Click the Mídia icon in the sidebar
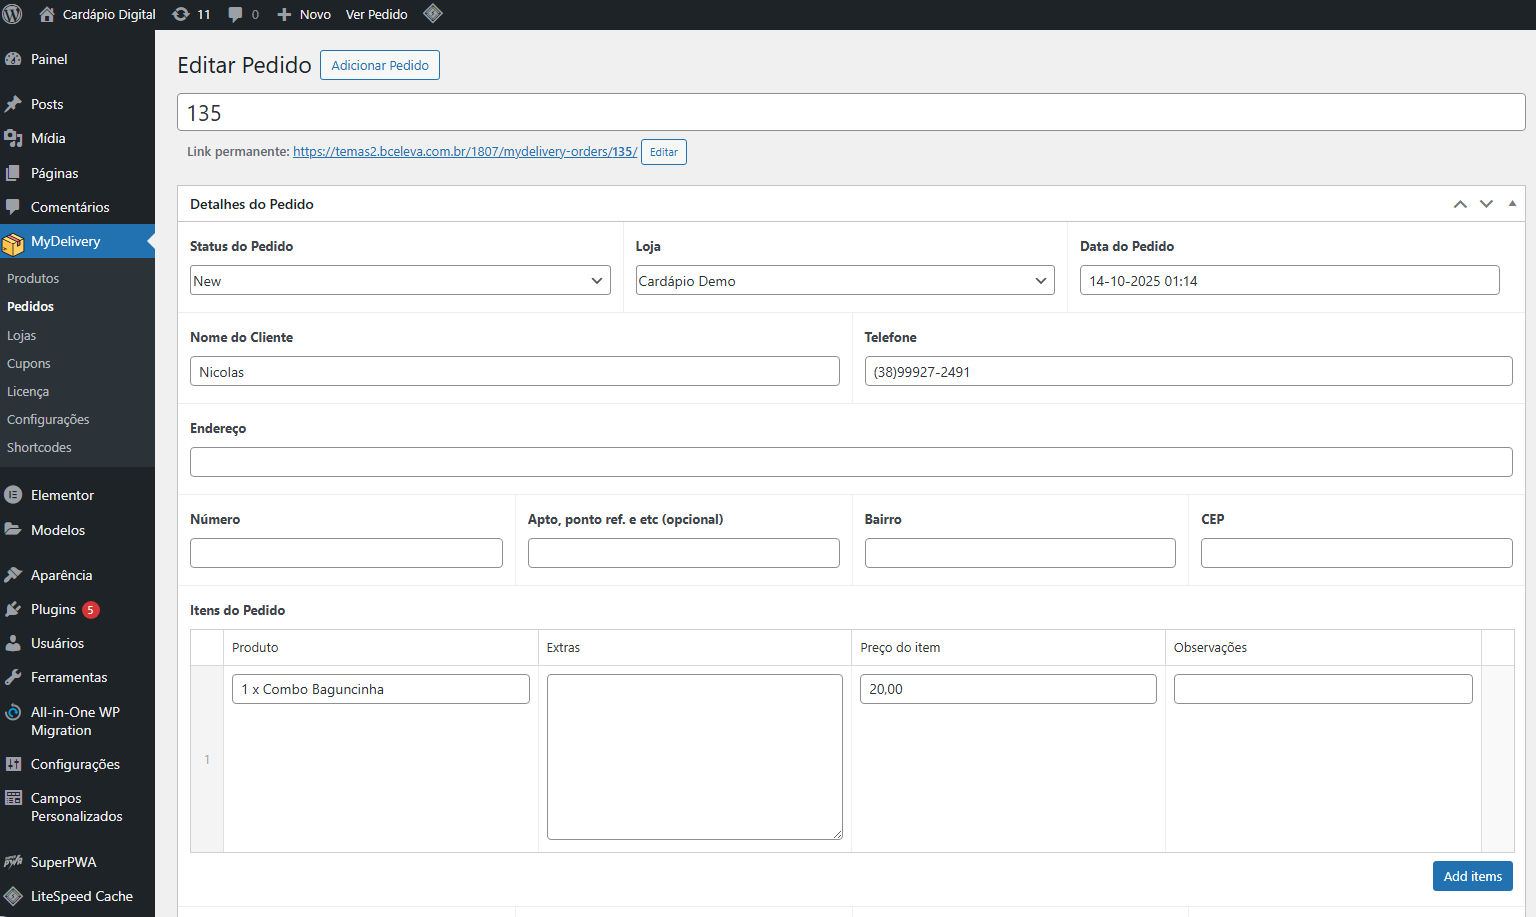The width and height of the screenshot is (1536, 917). [13, 138]
